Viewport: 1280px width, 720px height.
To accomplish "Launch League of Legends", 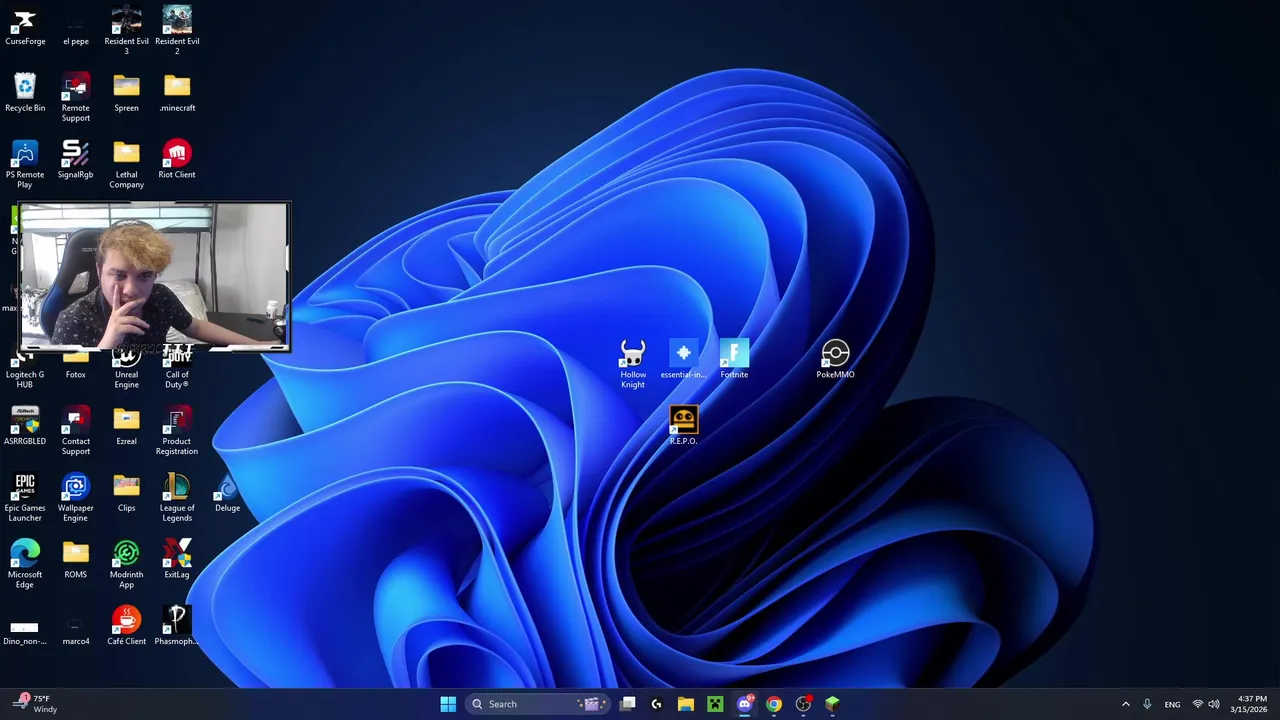I will pyautogui.click(x=177, y=498).
